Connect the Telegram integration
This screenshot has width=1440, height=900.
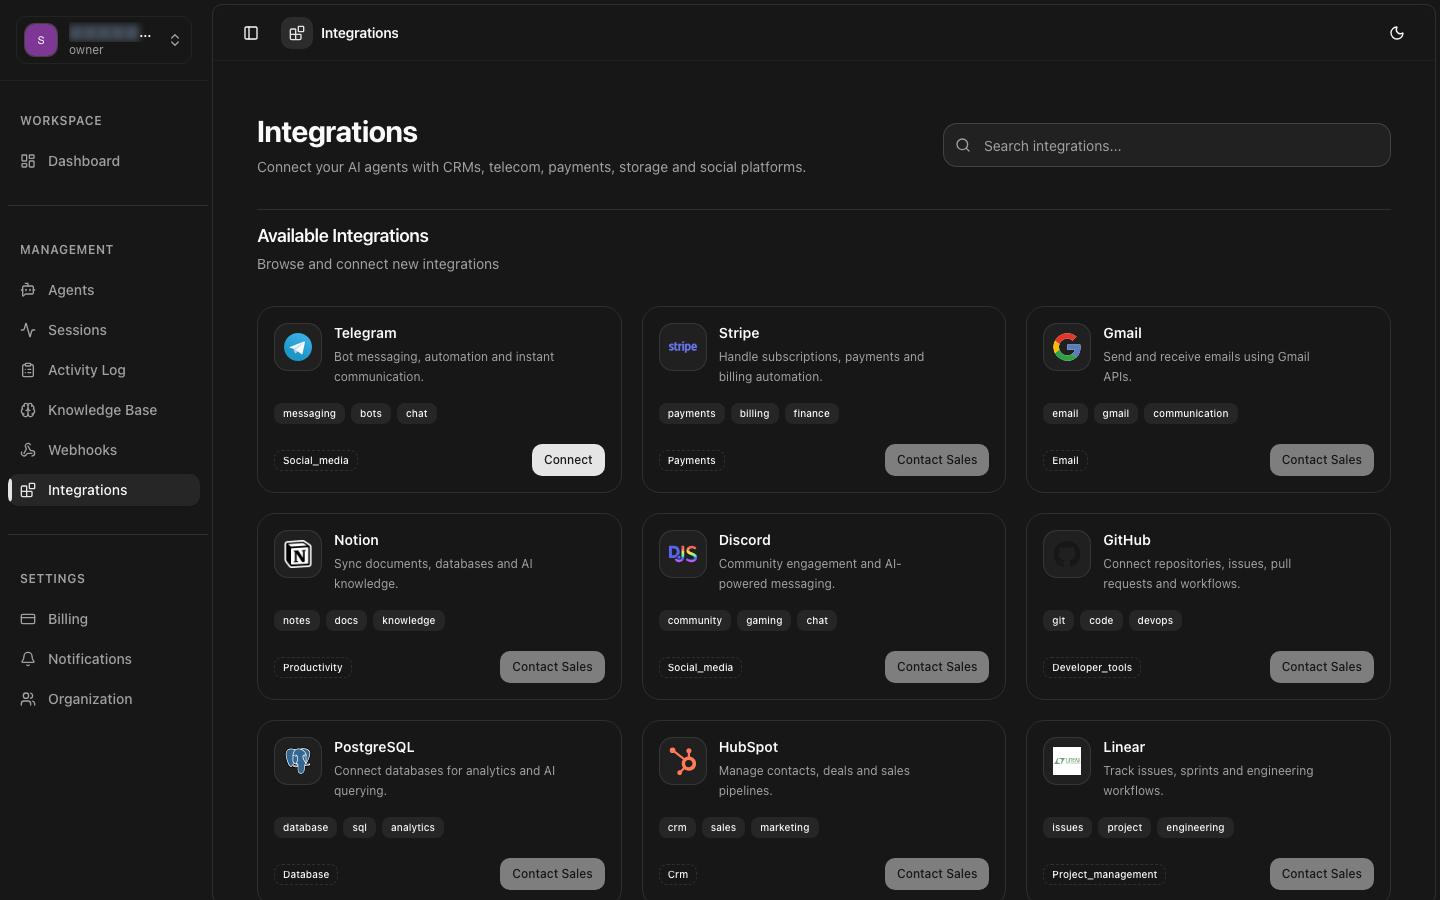[568, 460]
